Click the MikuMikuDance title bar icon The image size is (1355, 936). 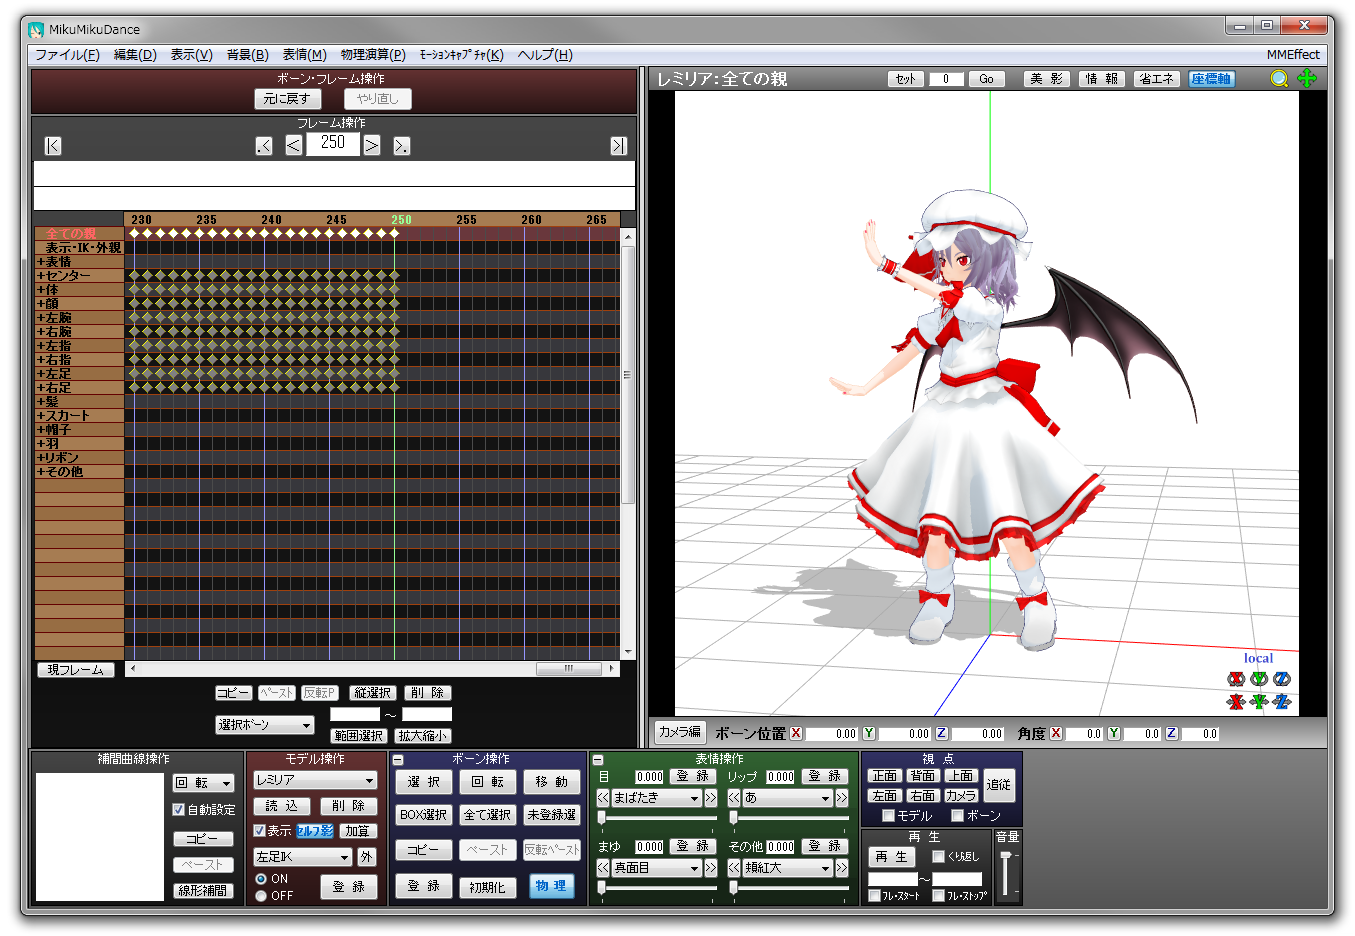[36, 29]
